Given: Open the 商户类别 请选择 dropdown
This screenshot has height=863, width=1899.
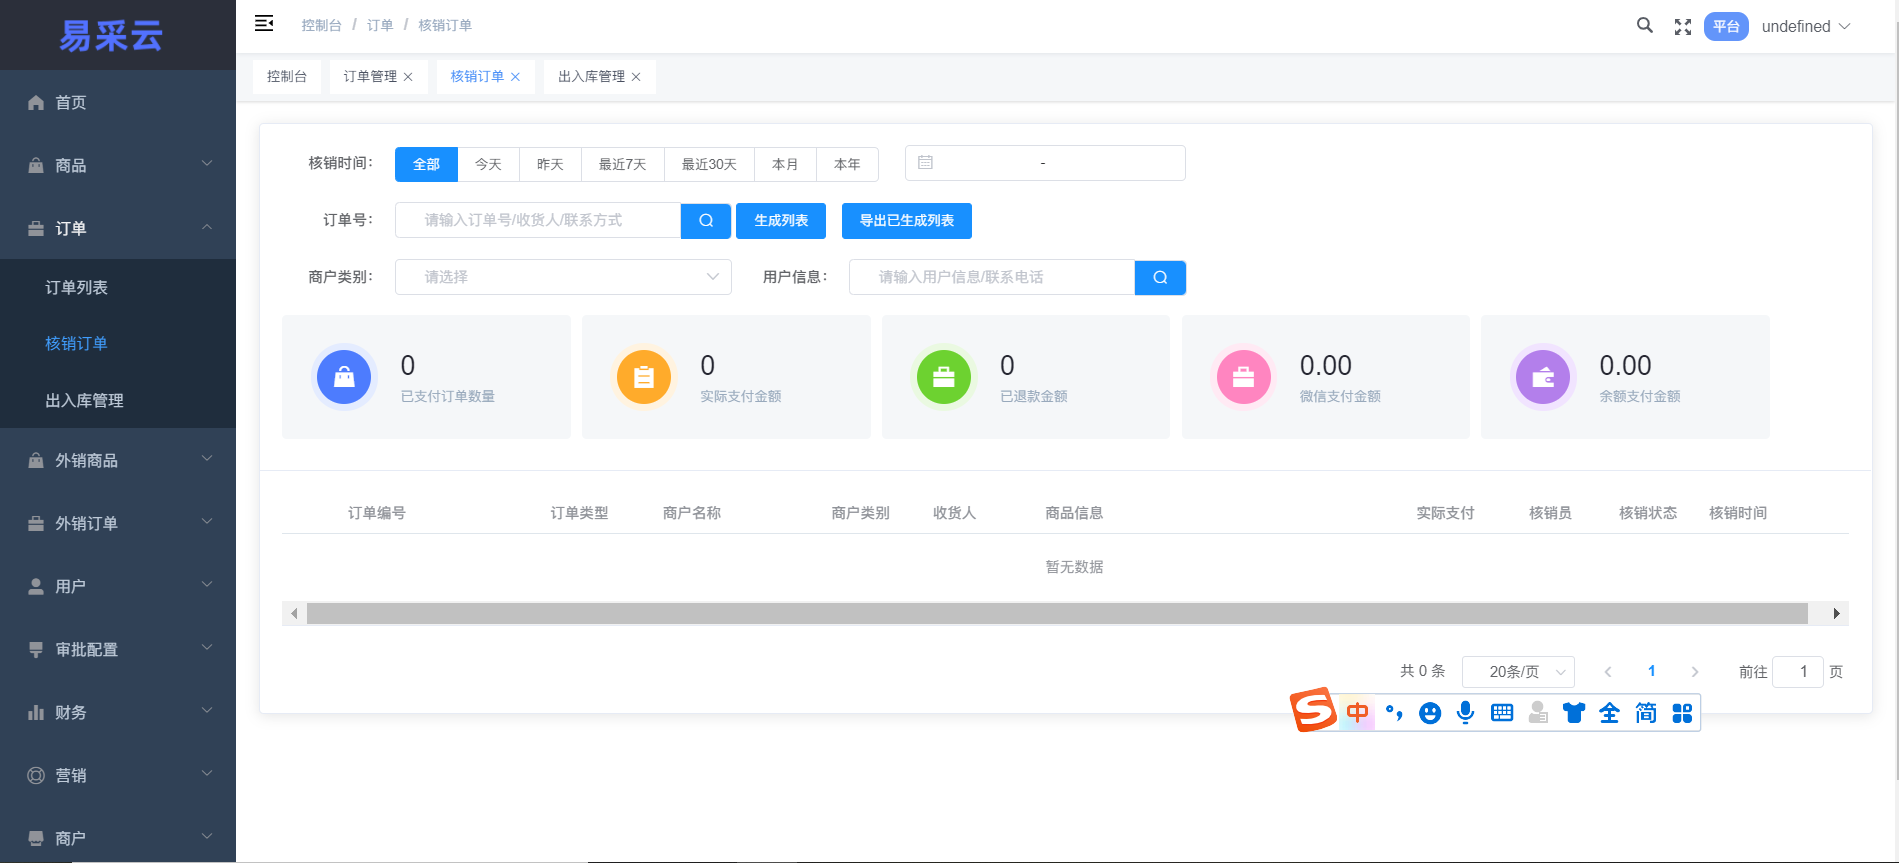Looking at the screenshot, I should [x=563, y=277].
